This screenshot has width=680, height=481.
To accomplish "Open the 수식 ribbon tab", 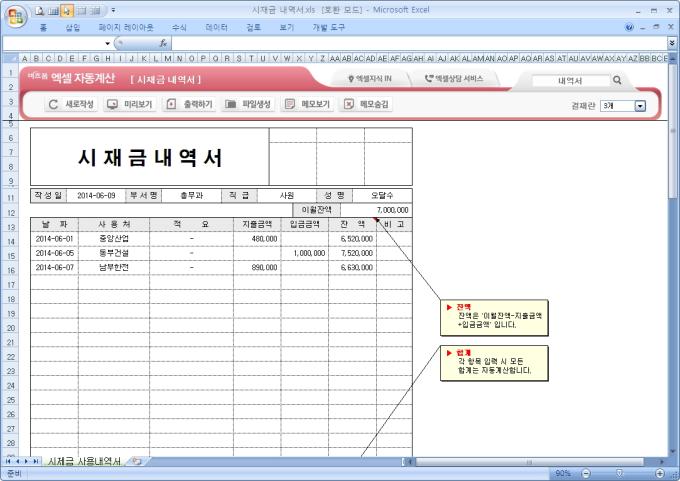I will coord(179,27).
